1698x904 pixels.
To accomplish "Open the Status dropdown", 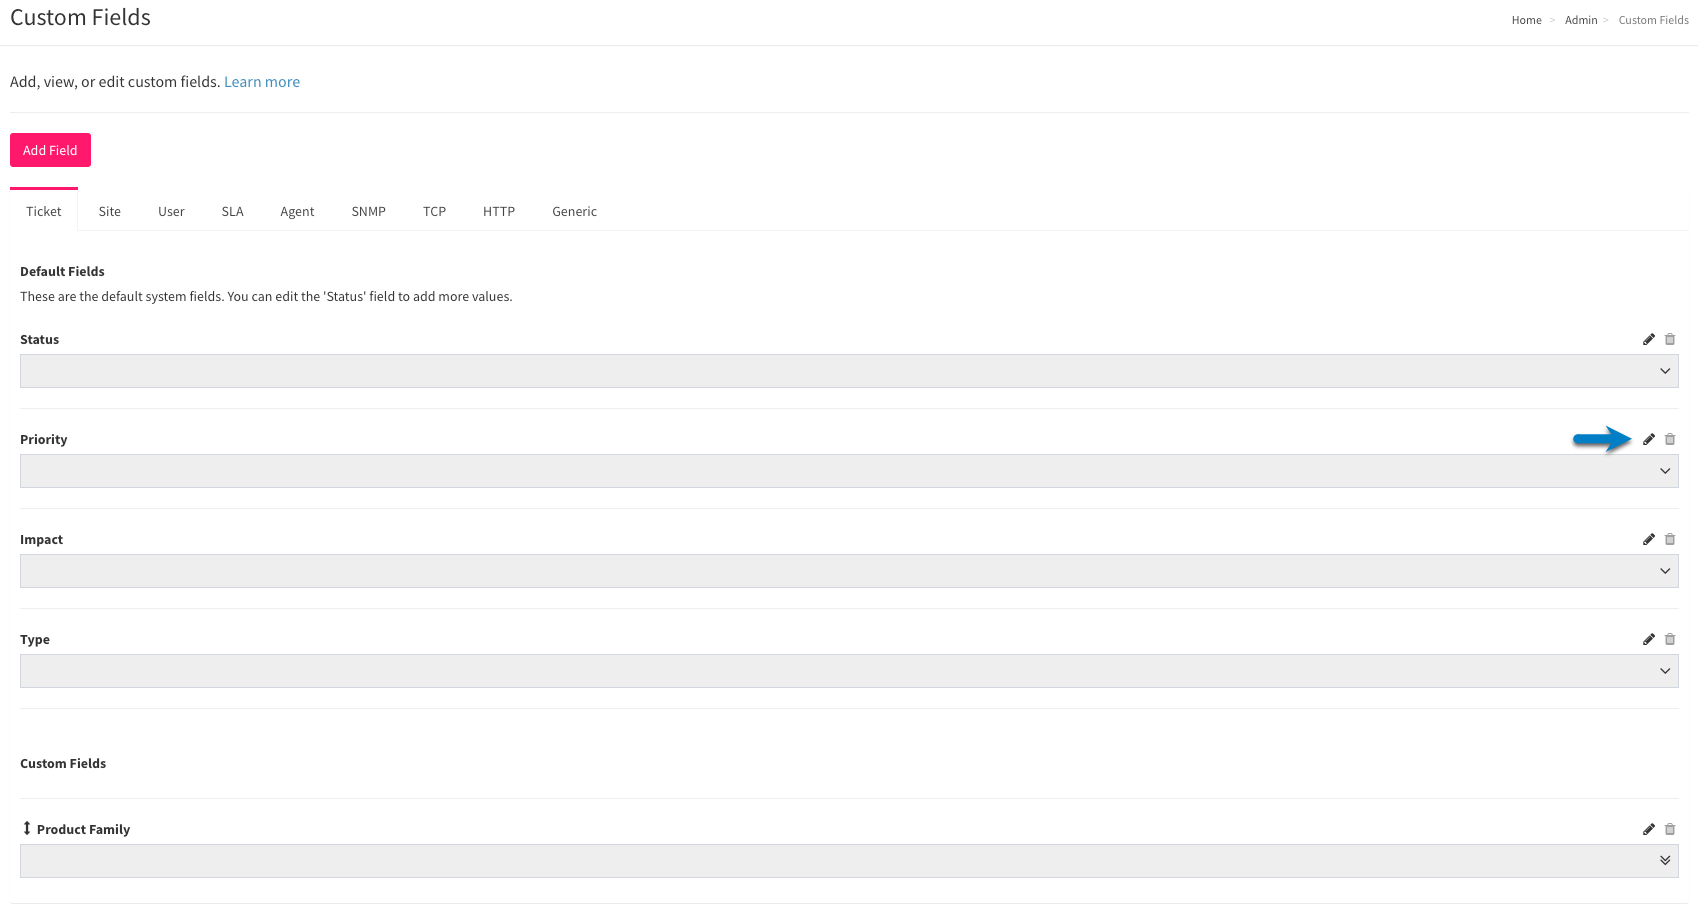I will tap(849, 371).
